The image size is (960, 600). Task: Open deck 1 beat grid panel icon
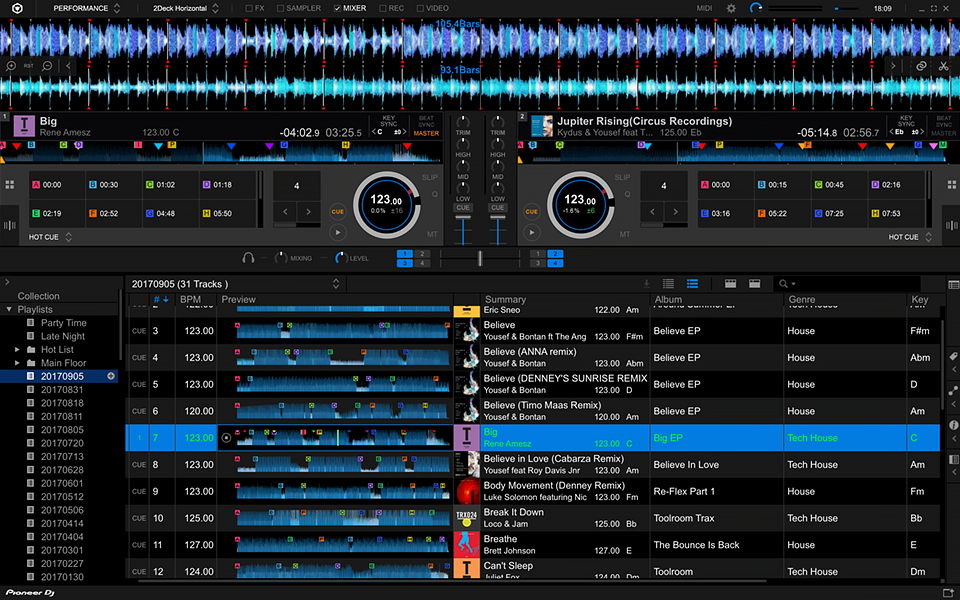tap(10, 225)
